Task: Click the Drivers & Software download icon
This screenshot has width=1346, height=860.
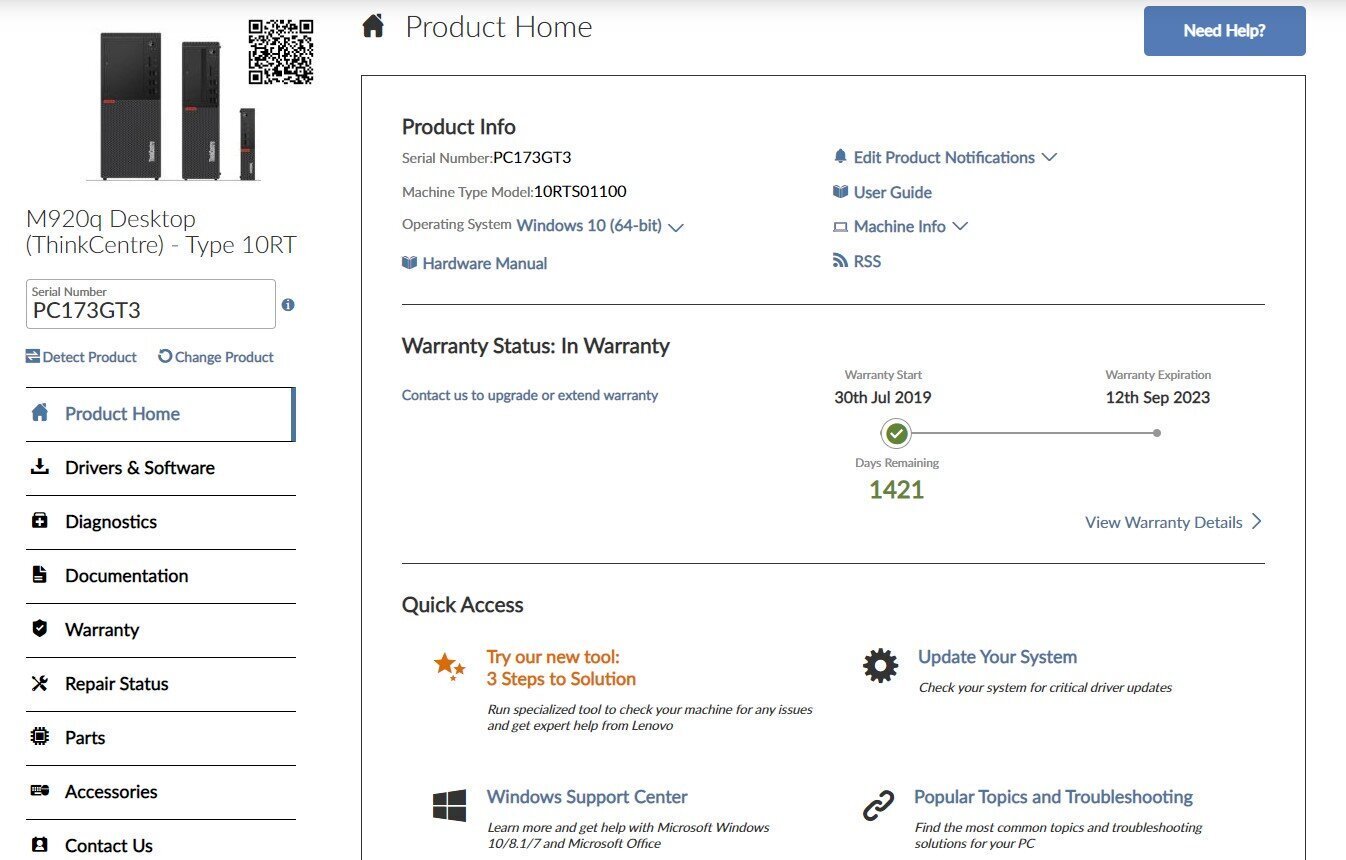Action: point(40,467)
